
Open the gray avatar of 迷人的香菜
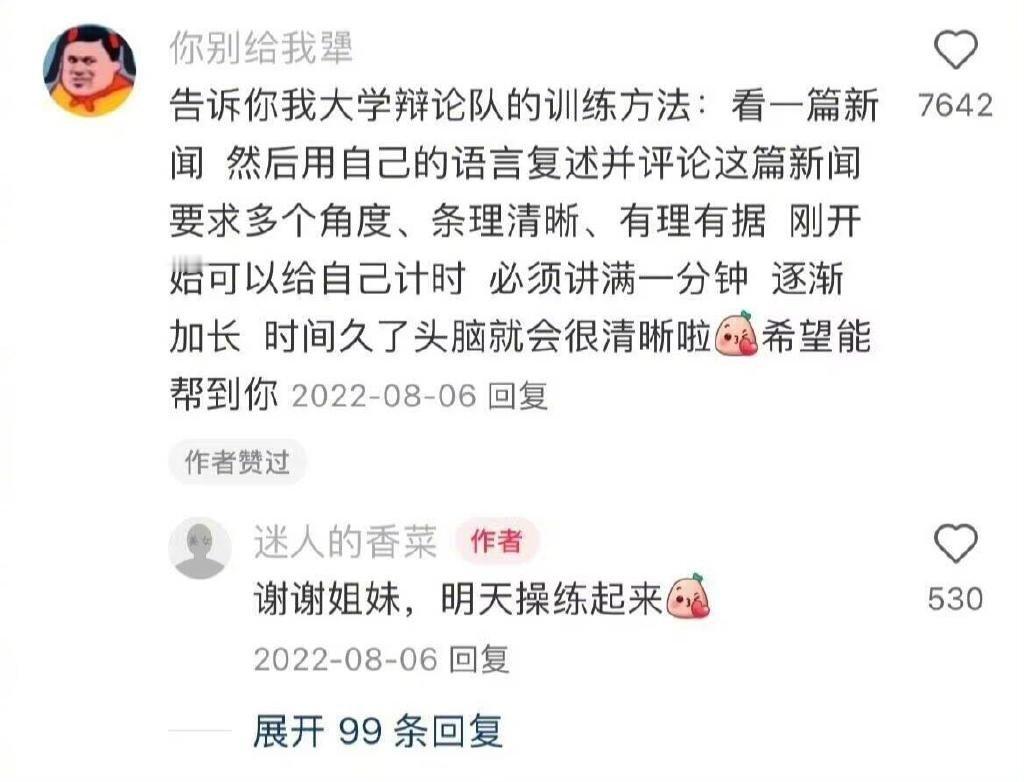[x=200, y=548]
